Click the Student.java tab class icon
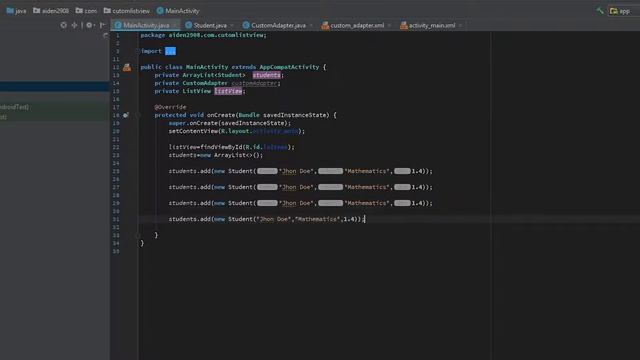This screenshot has height=360, width=640. pos(189,25)
